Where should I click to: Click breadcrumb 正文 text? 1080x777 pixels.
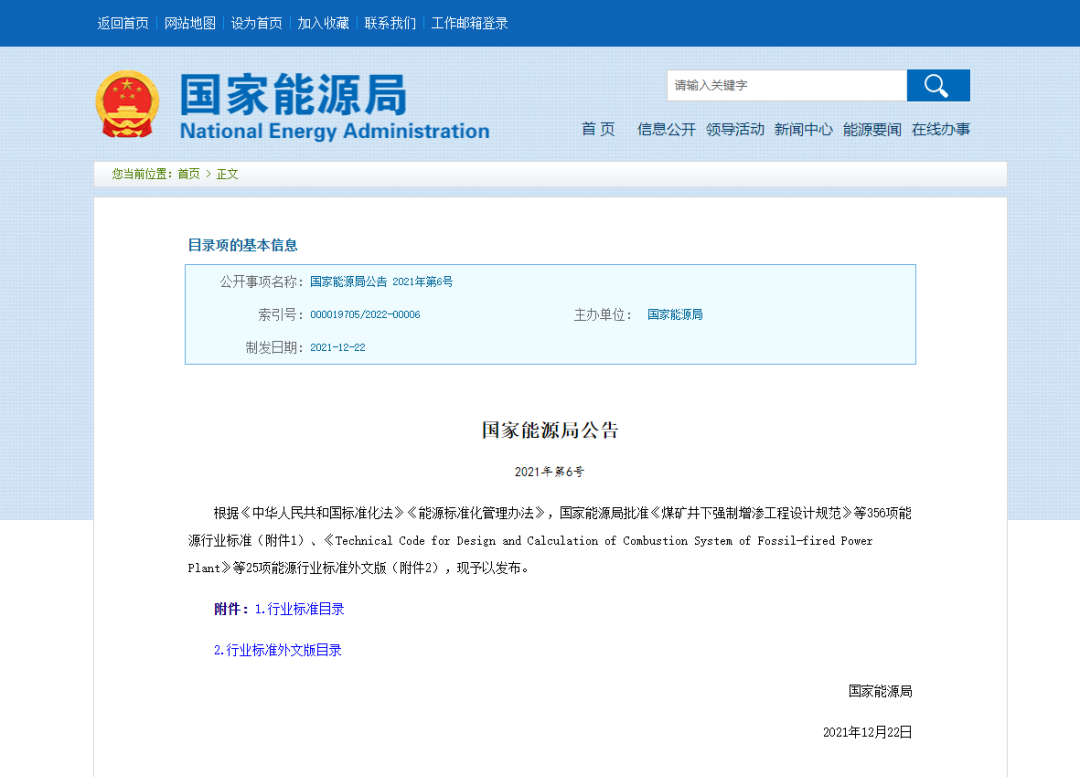(x=228, y=174)
